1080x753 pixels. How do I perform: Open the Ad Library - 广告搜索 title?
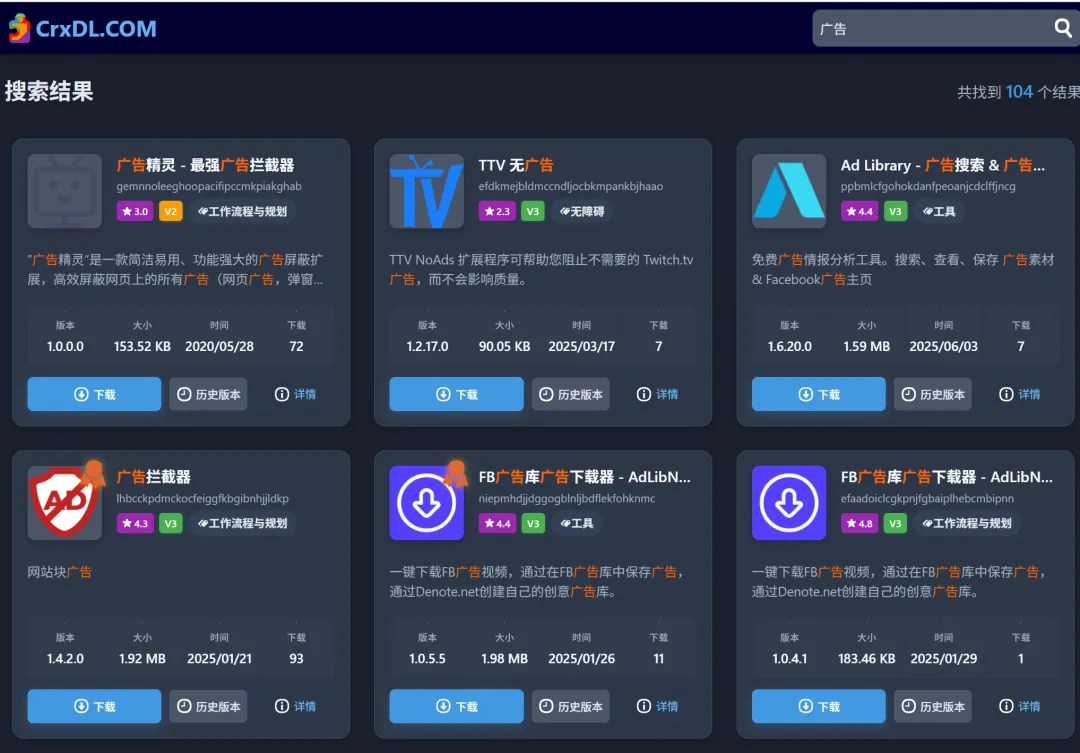click(943, 165)
